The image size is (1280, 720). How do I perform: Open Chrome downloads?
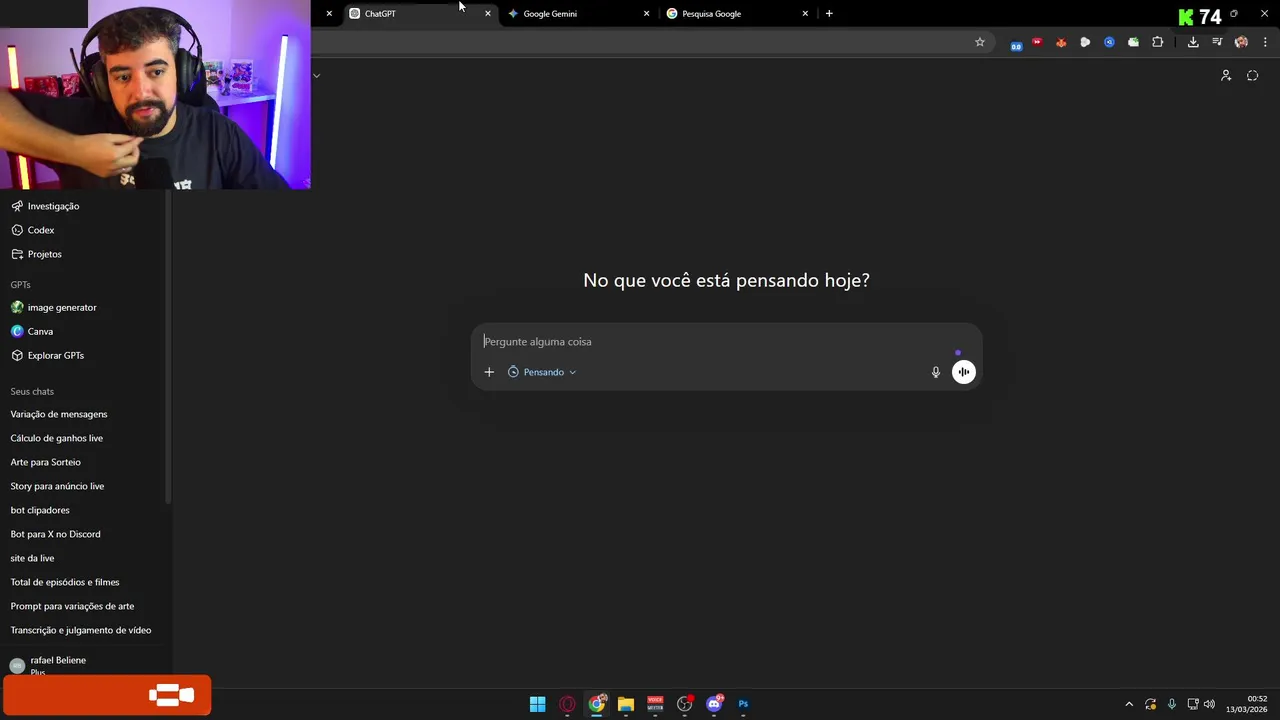pos(1193,42)
